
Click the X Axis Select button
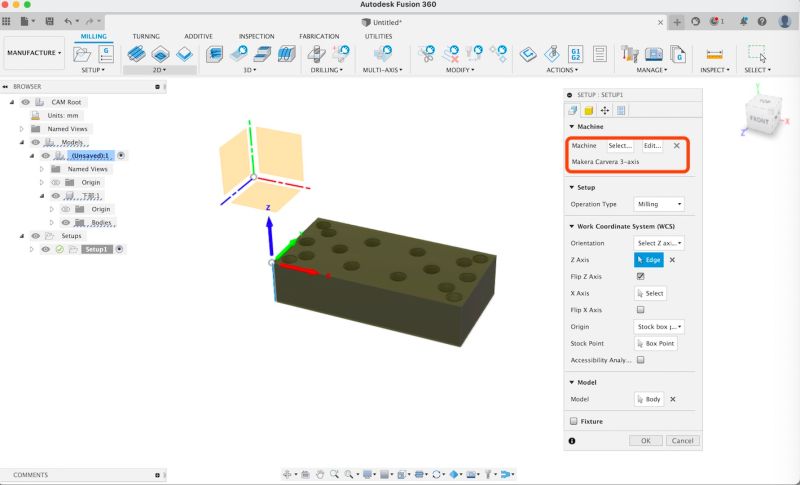tap(650, 293)
